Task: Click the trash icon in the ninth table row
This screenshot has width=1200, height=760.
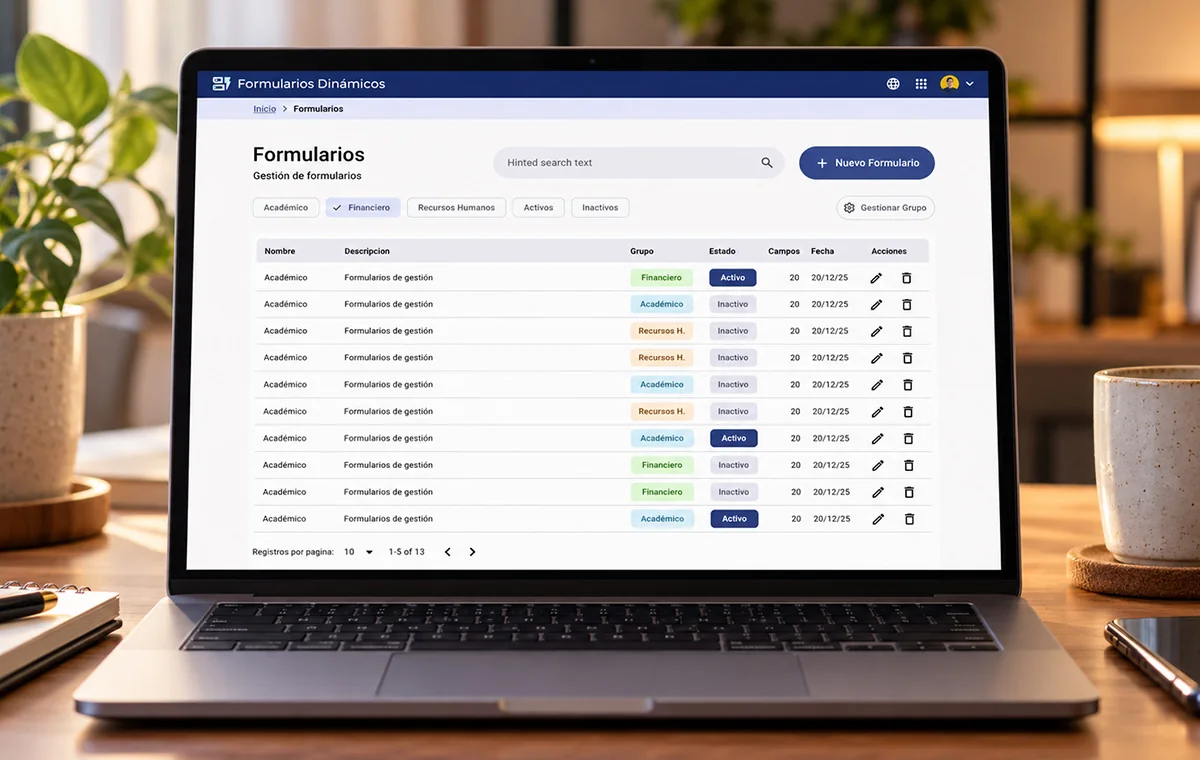Action: coord(909,492)
